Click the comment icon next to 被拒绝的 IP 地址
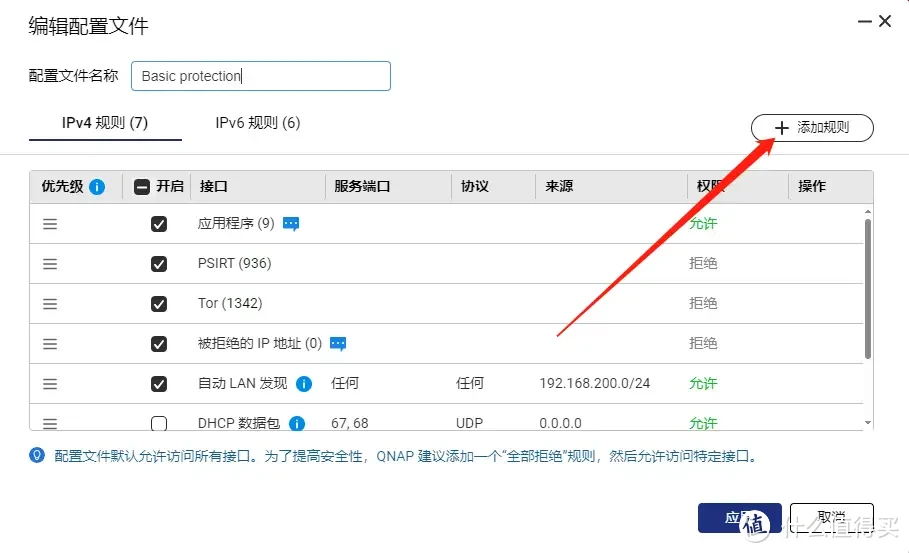 (339, 344)
